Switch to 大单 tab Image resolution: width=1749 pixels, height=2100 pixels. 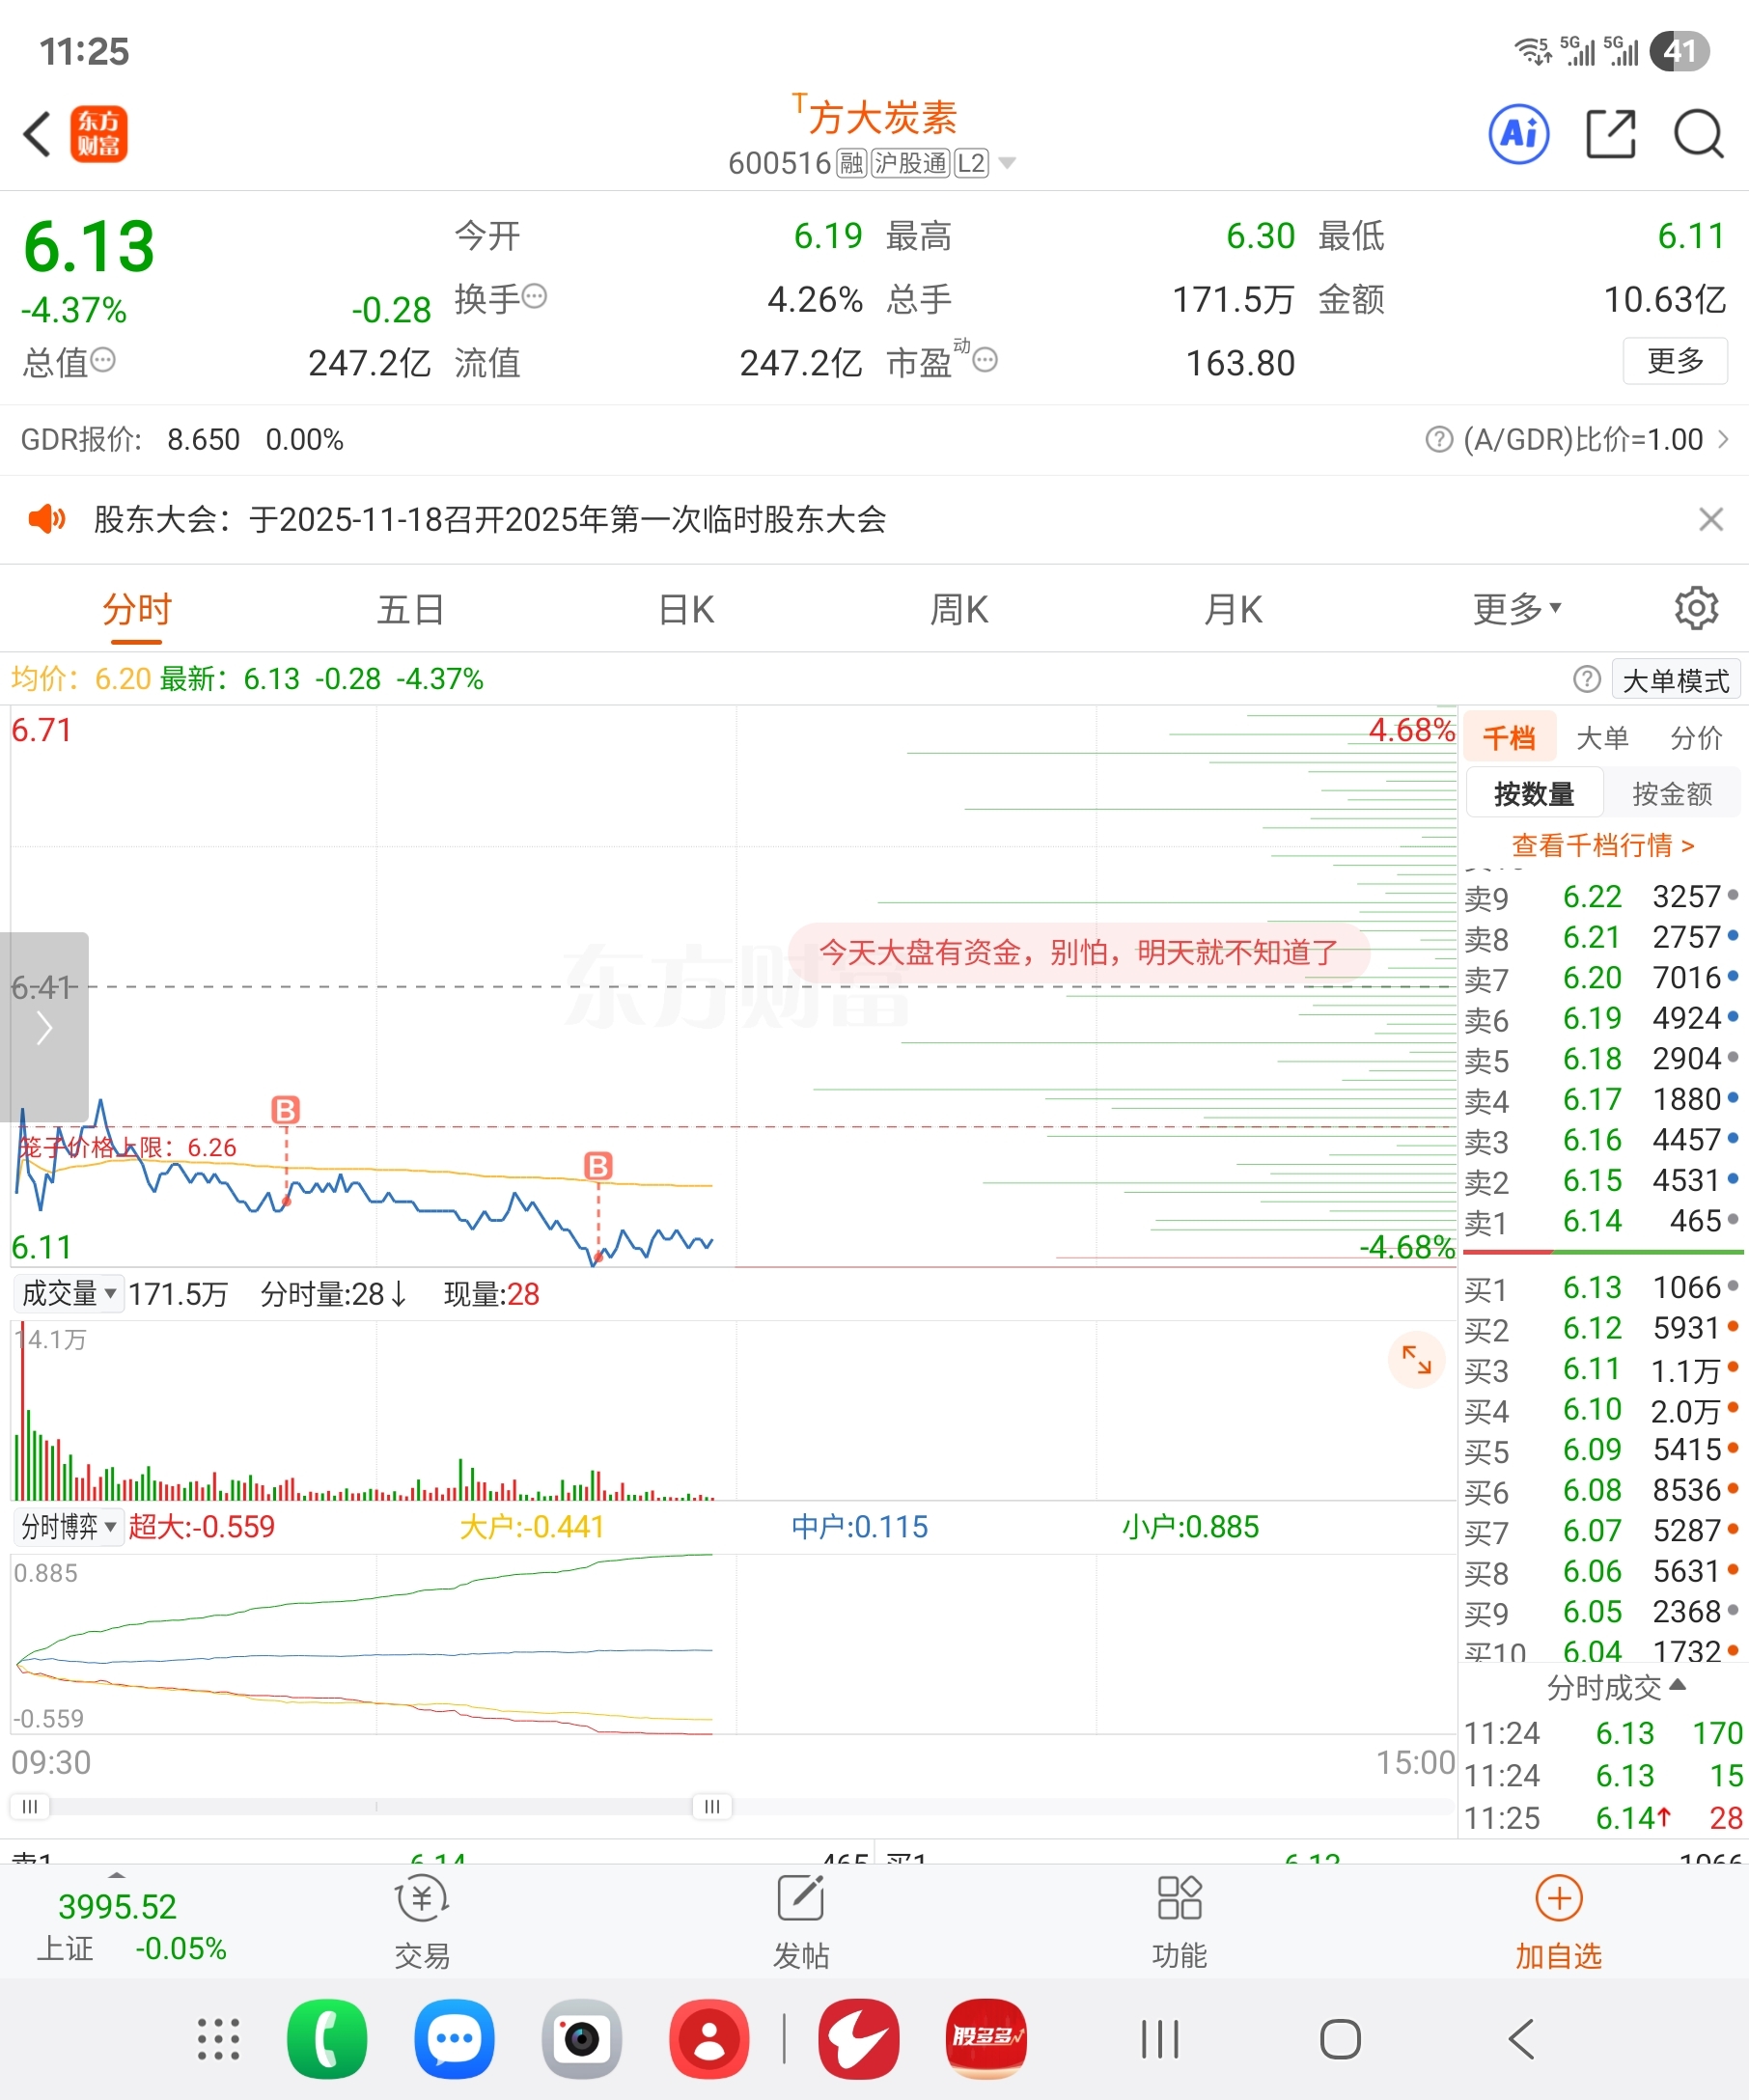pyautogui.click(x=1602, y=738)
